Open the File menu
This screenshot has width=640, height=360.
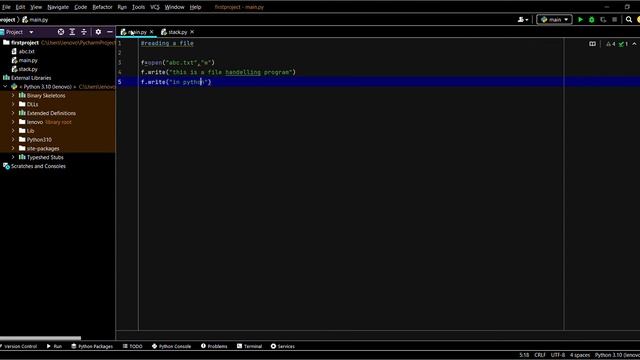tap(6, 7)
